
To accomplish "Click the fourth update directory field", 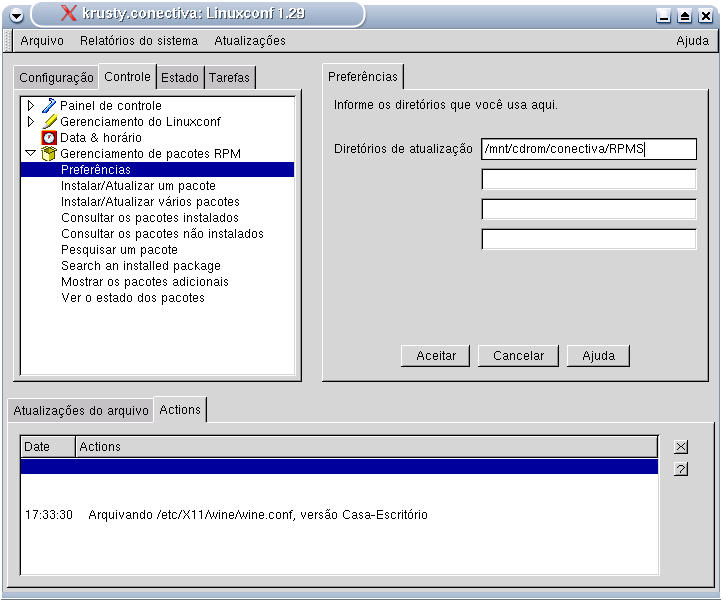I will tap(589, 239).
